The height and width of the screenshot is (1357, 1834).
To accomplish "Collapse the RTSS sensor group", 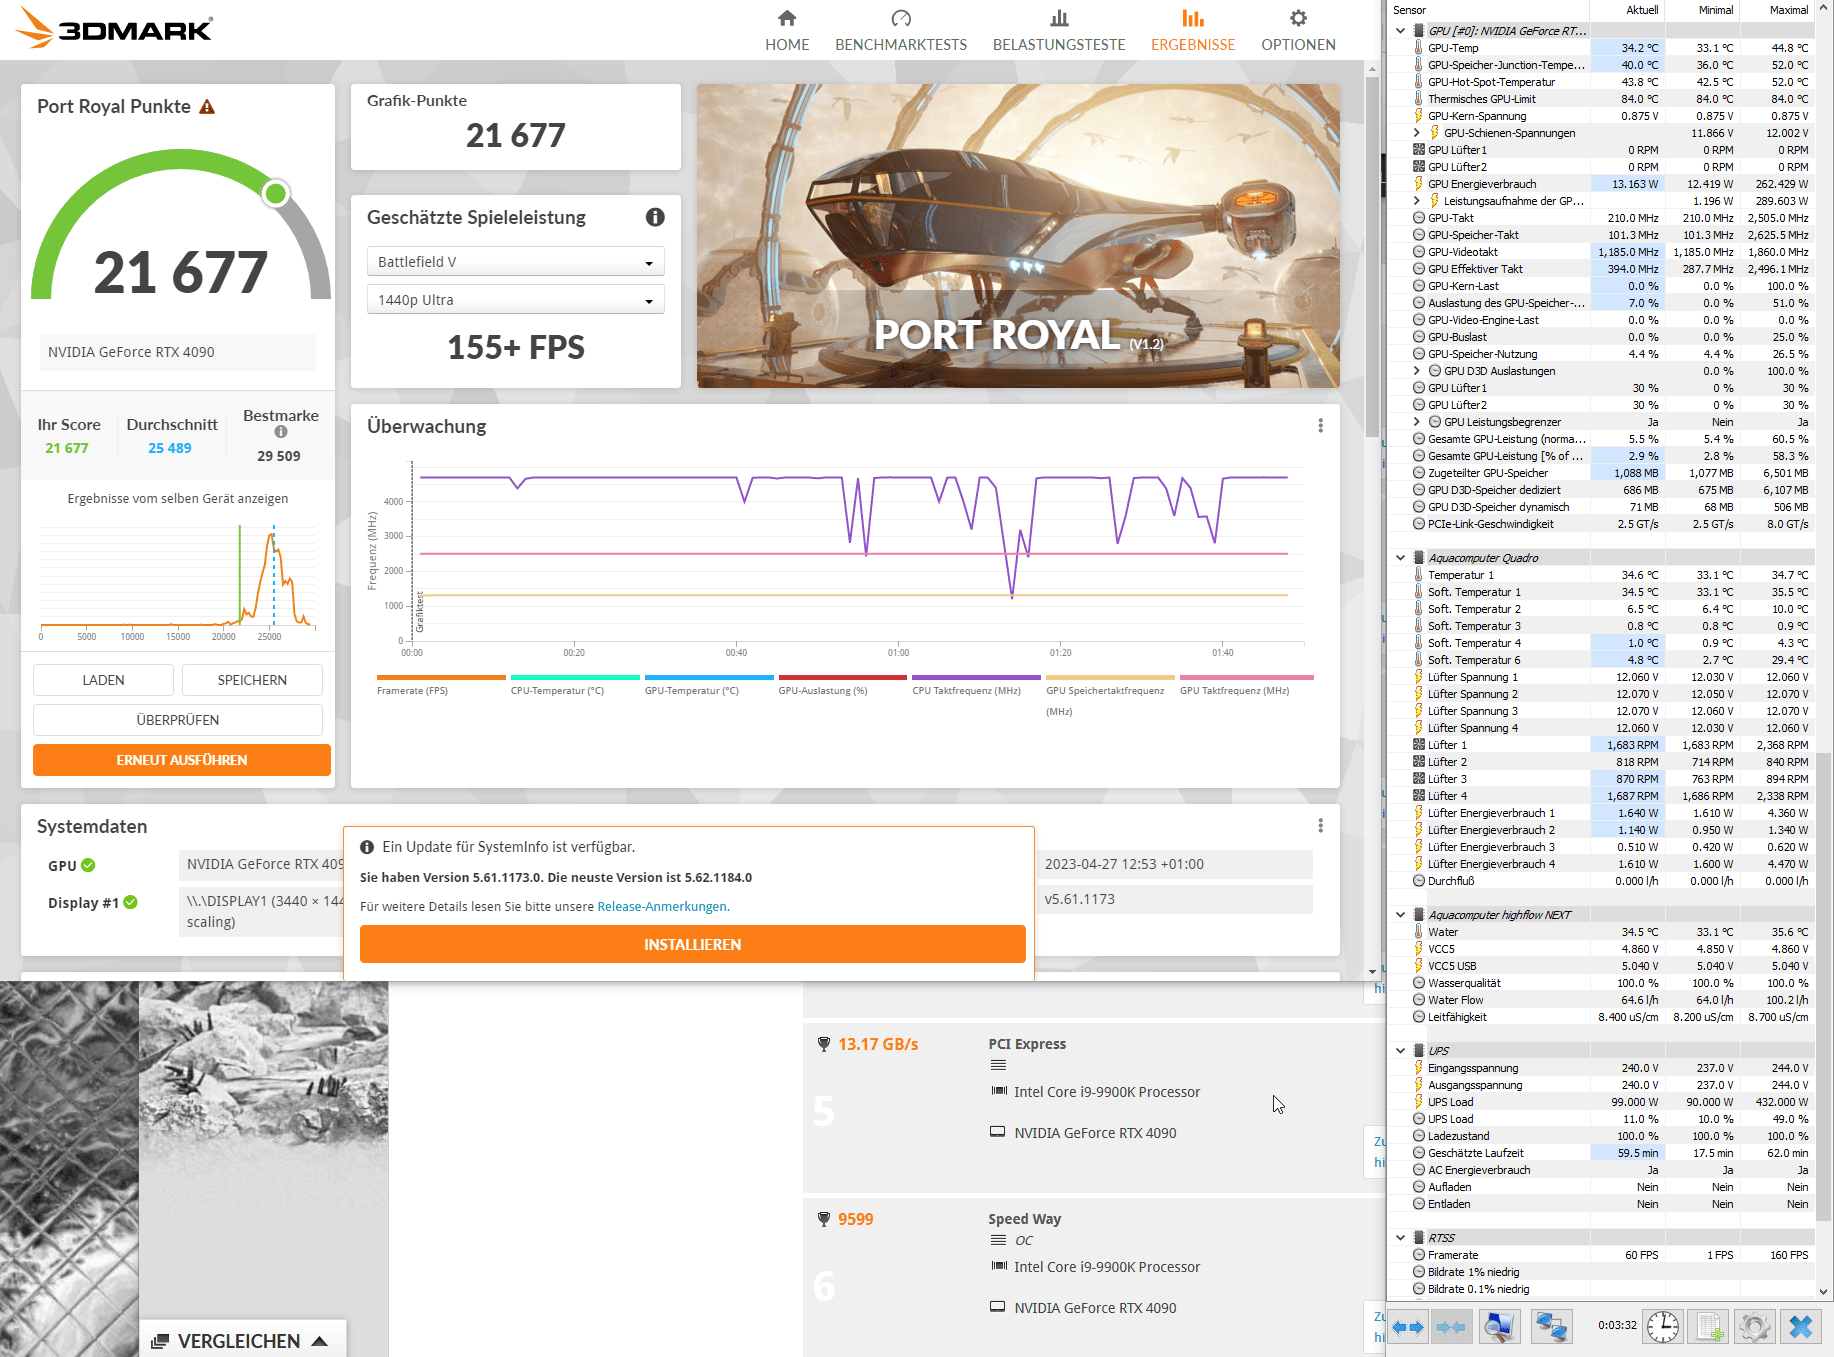I will 1401,1238.
